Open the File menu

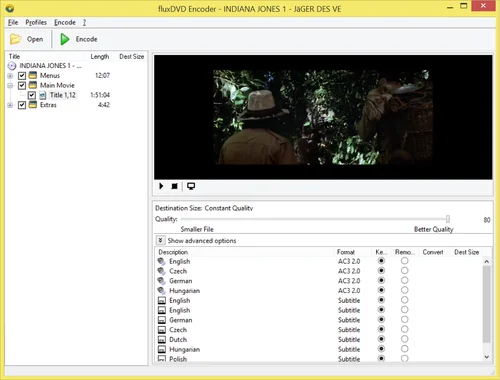click(13, 22)
